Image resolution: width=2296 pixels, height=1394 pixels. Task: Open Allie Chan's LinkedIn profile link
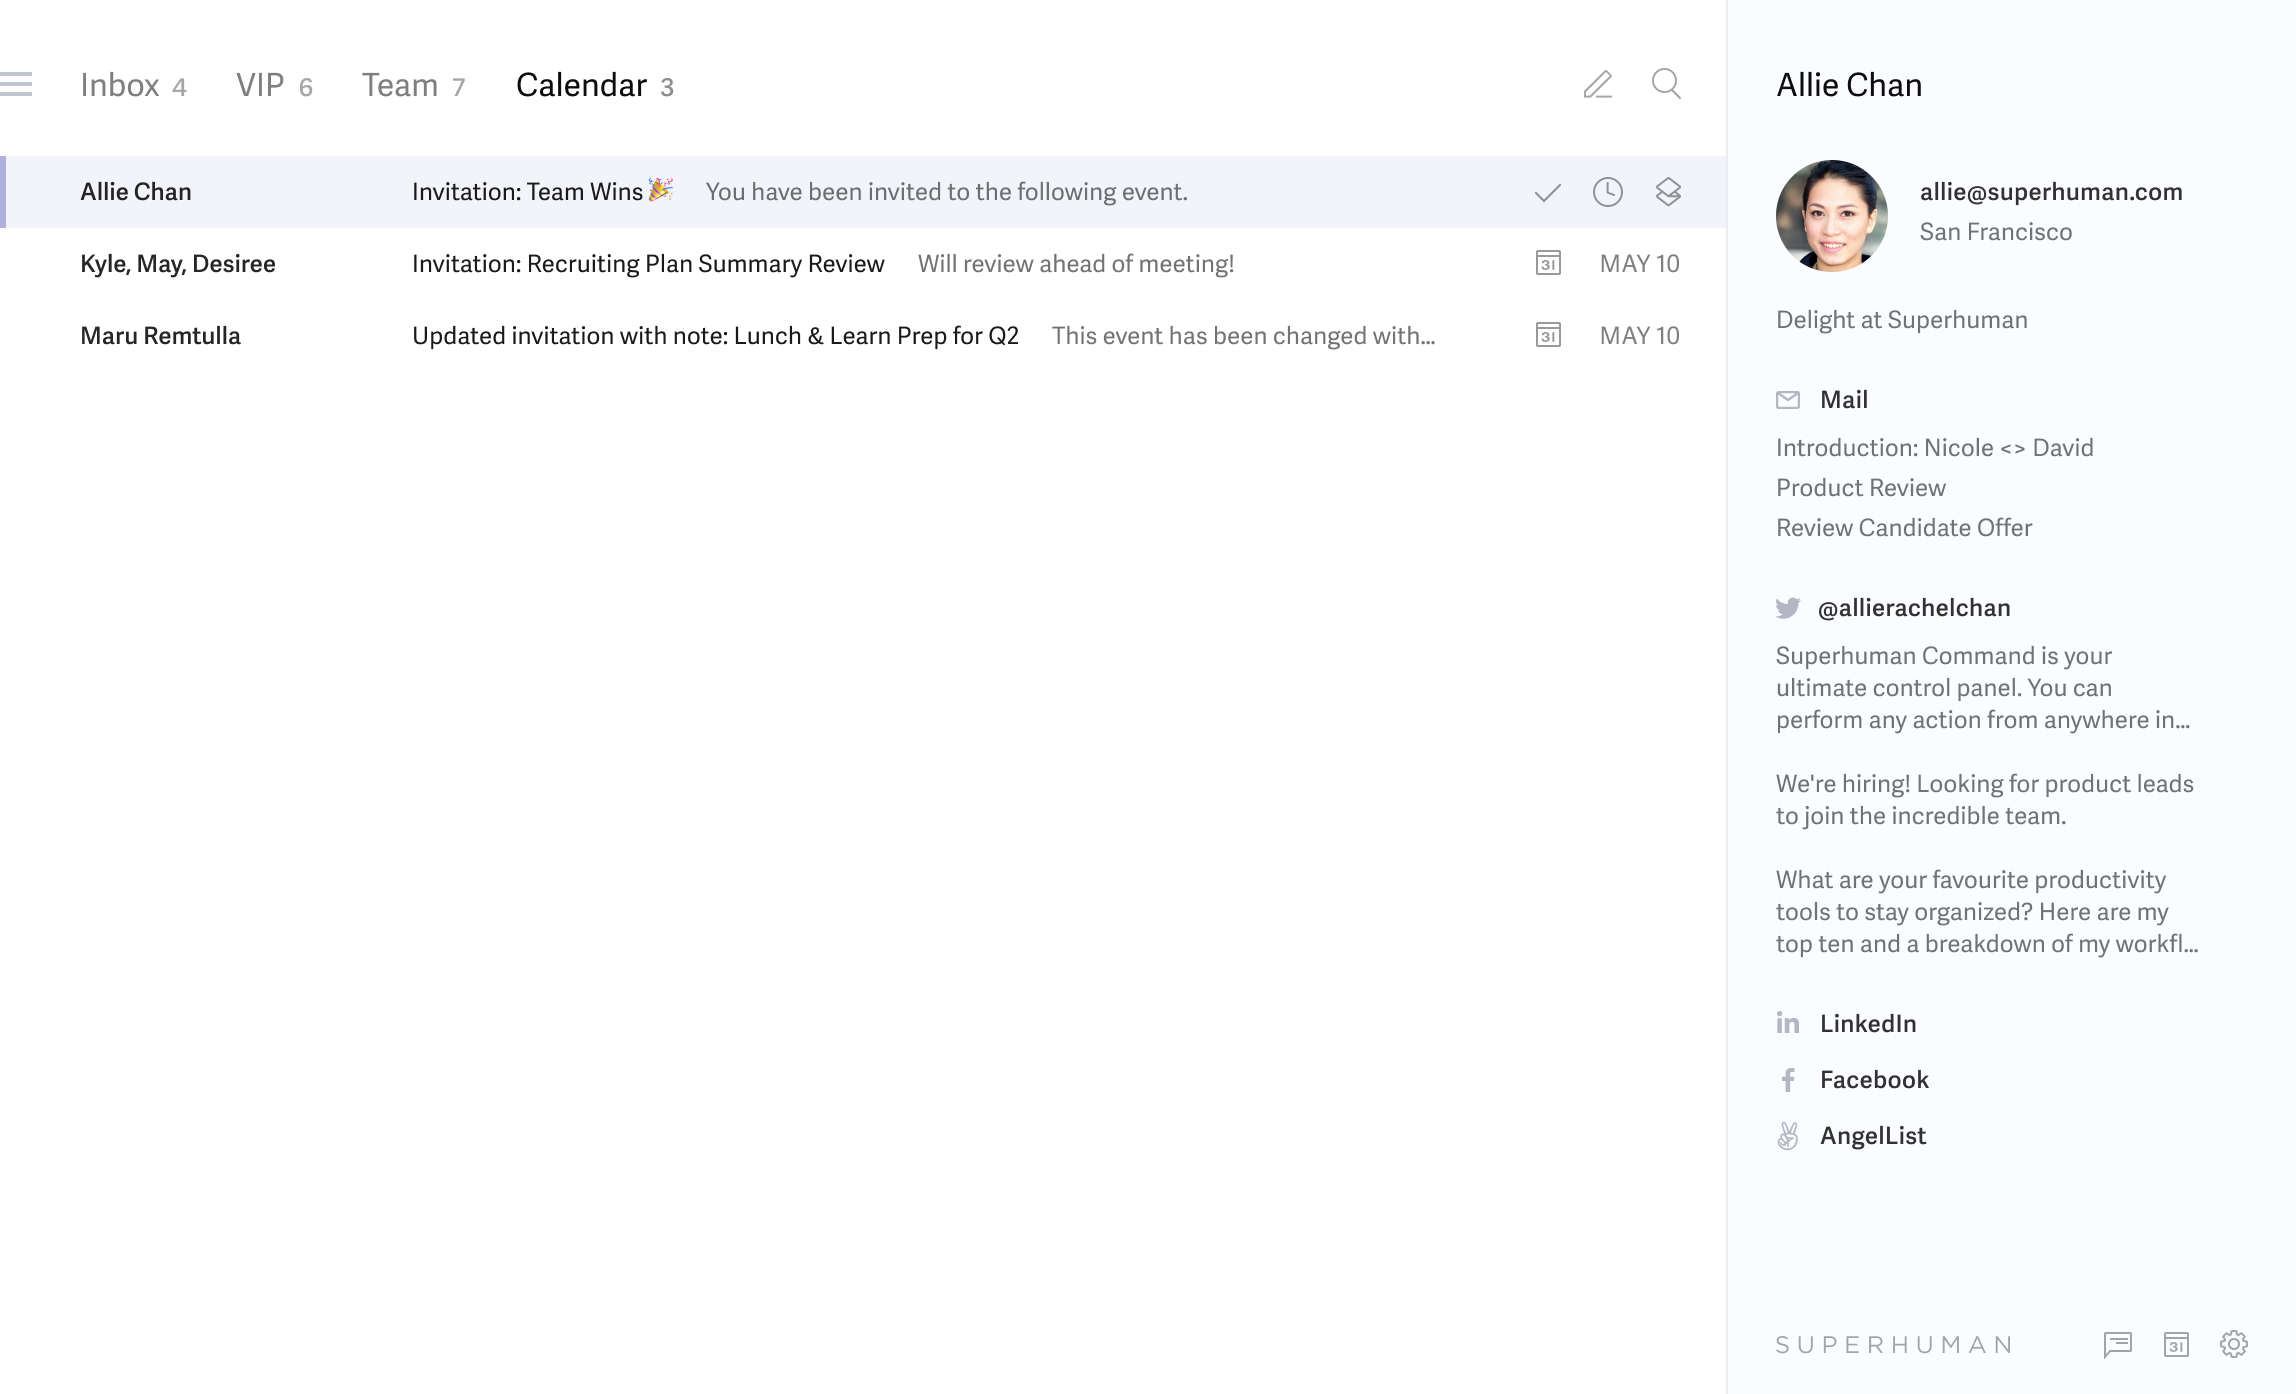pos(1867,1024)
